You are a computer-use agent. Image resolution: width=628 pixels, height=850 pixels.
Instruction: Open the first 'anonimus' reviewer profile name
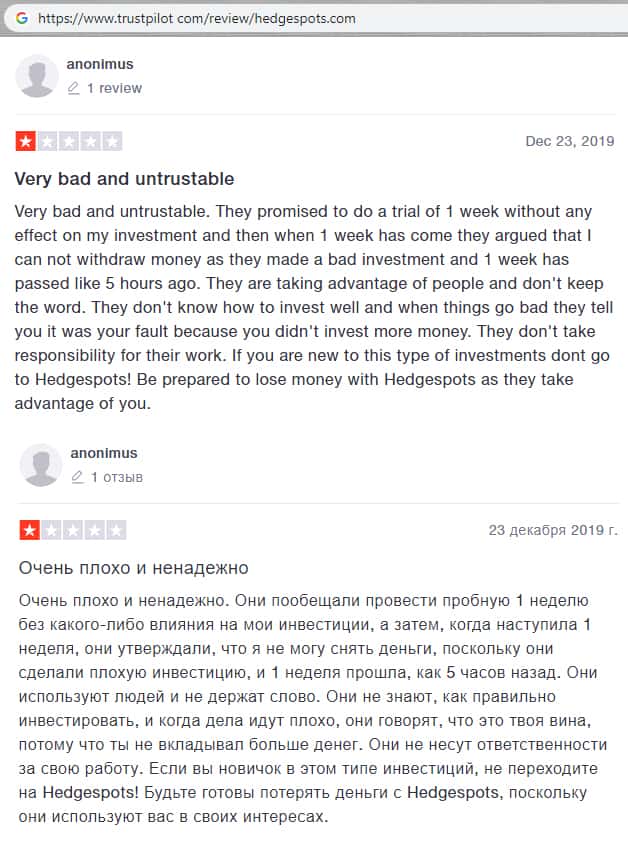click(x=100, y=64)
